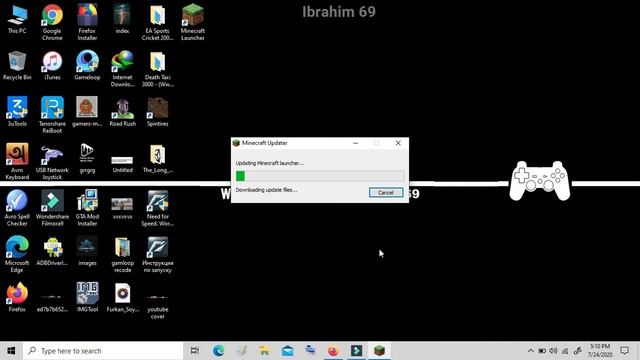Launch iTunes from the desktop
This screenshot has height=360, width=640.
tap(52, 66)
